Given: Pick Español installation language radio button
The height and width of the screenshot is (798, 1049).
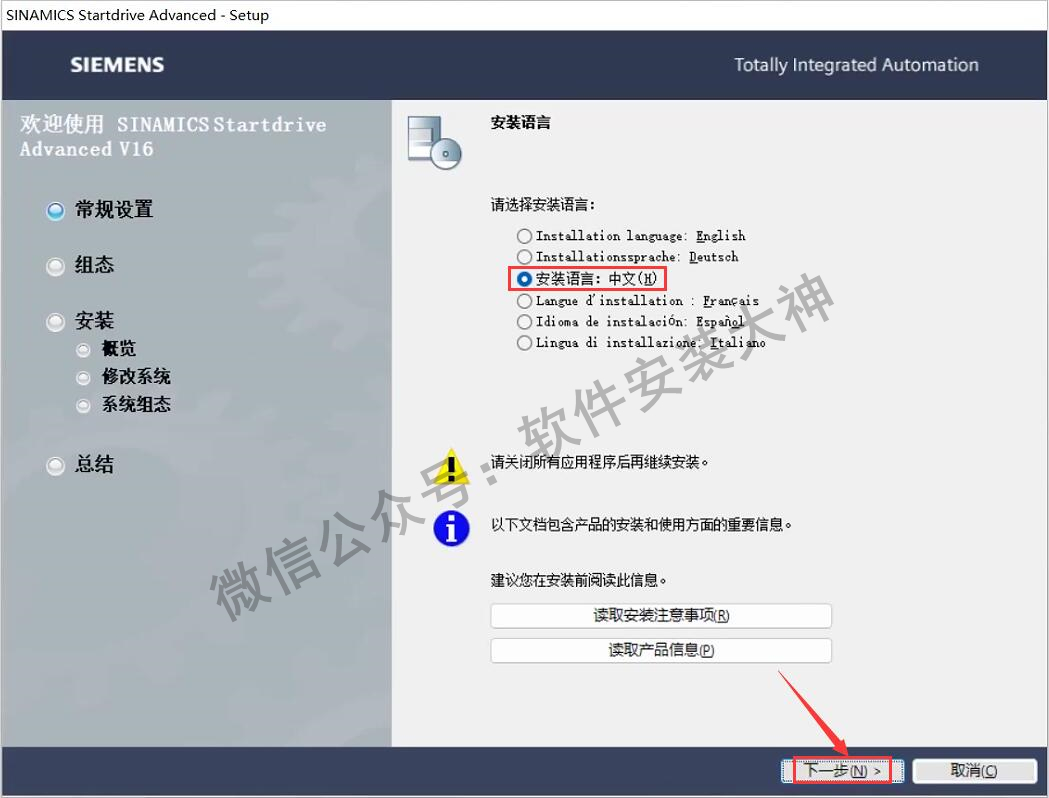Looking at the screenshot, I should coord(524,322).
